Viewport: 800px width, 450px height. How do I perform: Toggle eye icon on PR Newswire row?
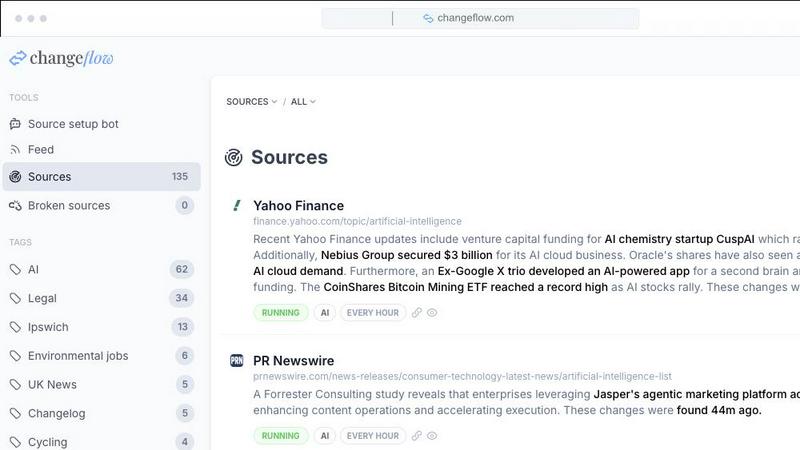coord(432,436)
